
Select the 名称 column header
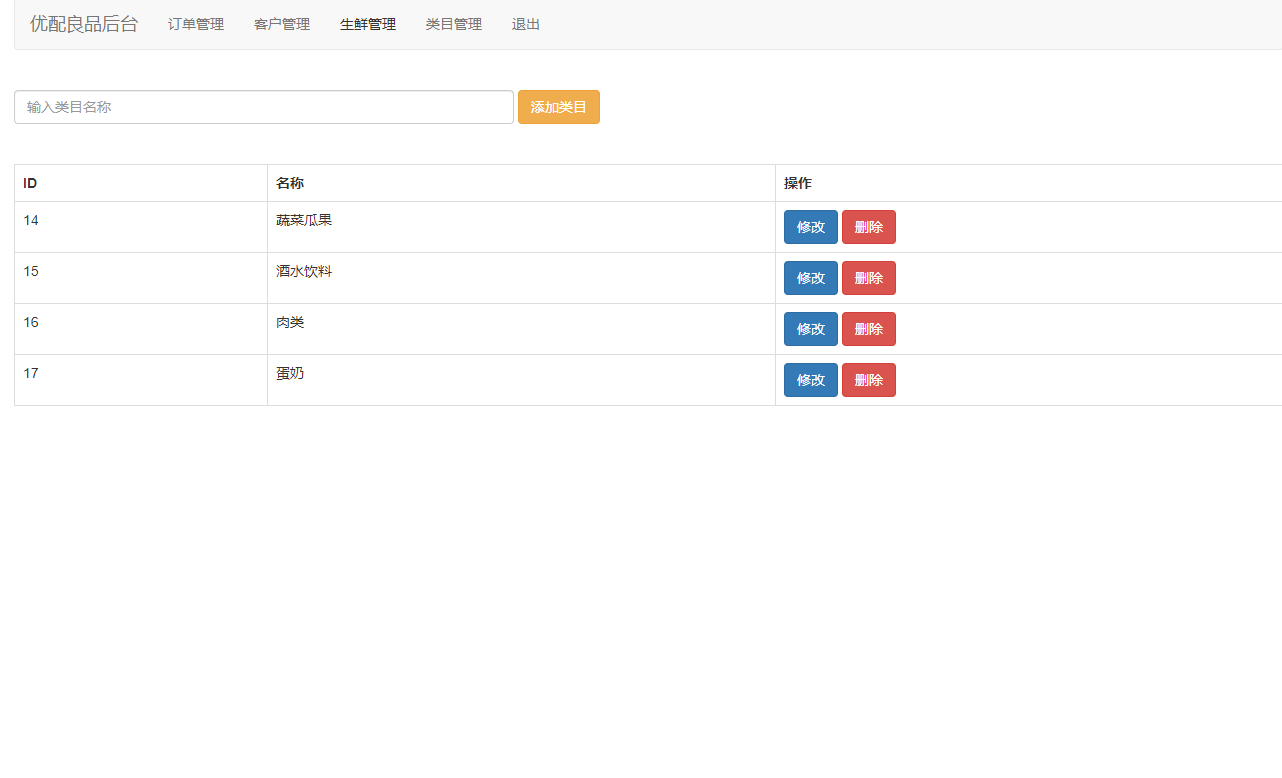click(x=289, y=183)
